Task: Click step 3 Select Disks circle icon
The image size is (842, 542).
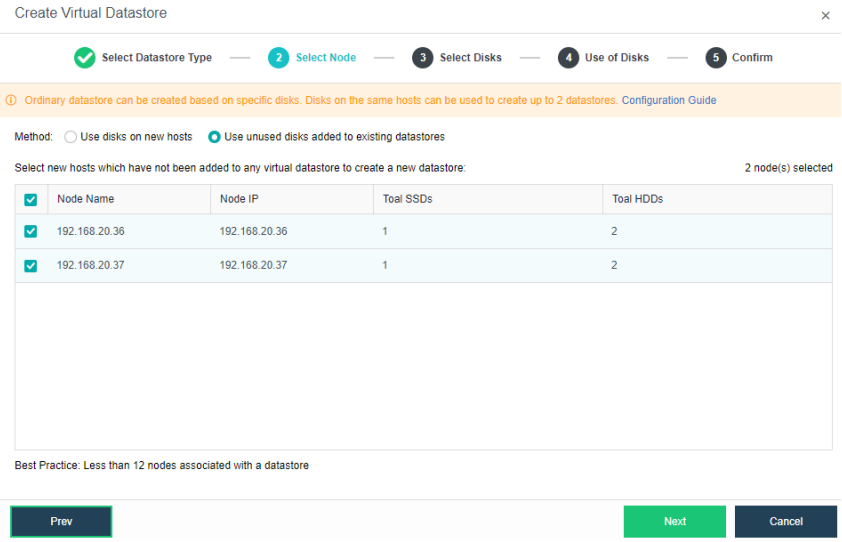Action: (422, 58)
